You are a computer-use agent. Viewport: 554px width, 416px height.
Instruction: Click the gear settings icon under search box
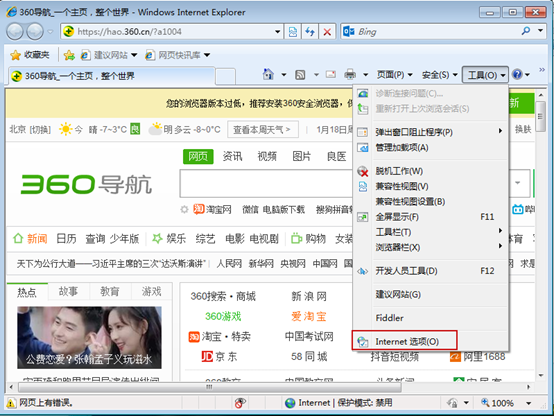[184, 210]
